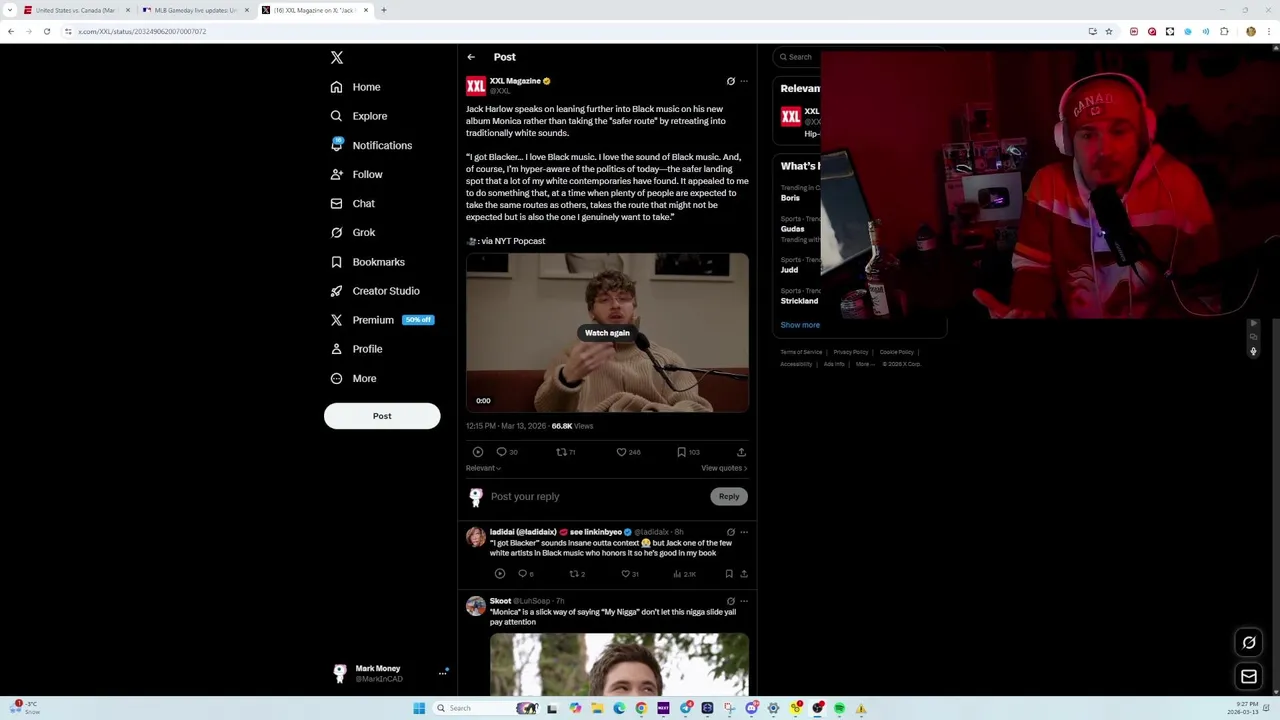Open the floating Messages envelope button
1280x720 pixels.
point(1249,677)
